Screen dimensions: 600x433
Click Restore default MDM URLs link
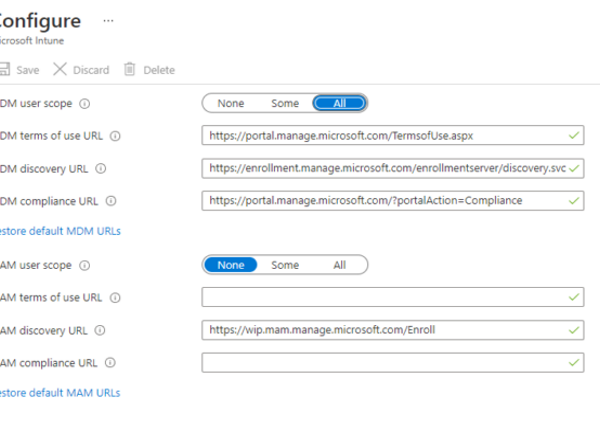(60, 231)
